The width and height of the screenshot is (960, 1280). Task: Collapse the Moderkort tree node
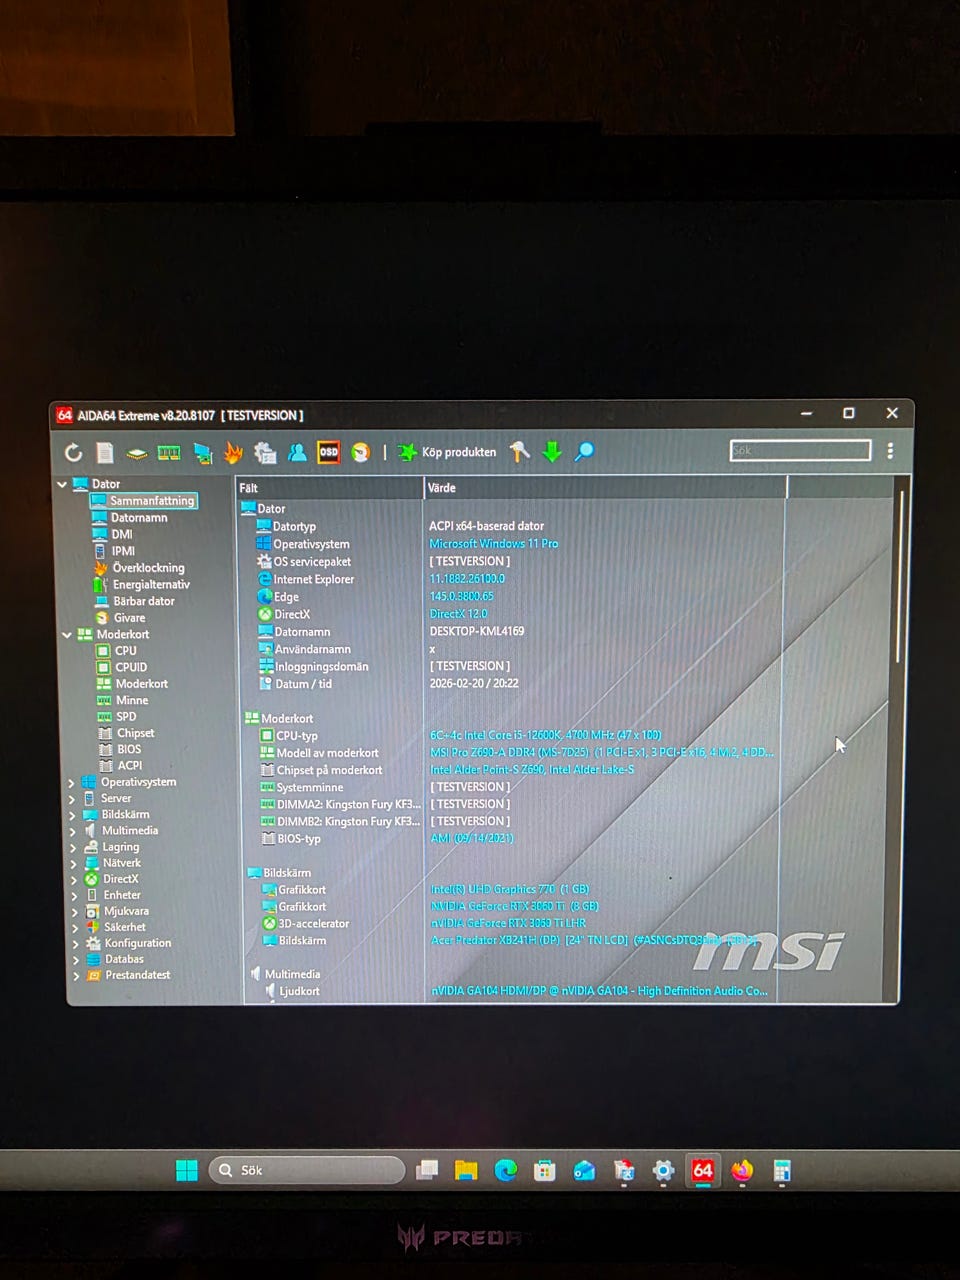tap(67, 634)
